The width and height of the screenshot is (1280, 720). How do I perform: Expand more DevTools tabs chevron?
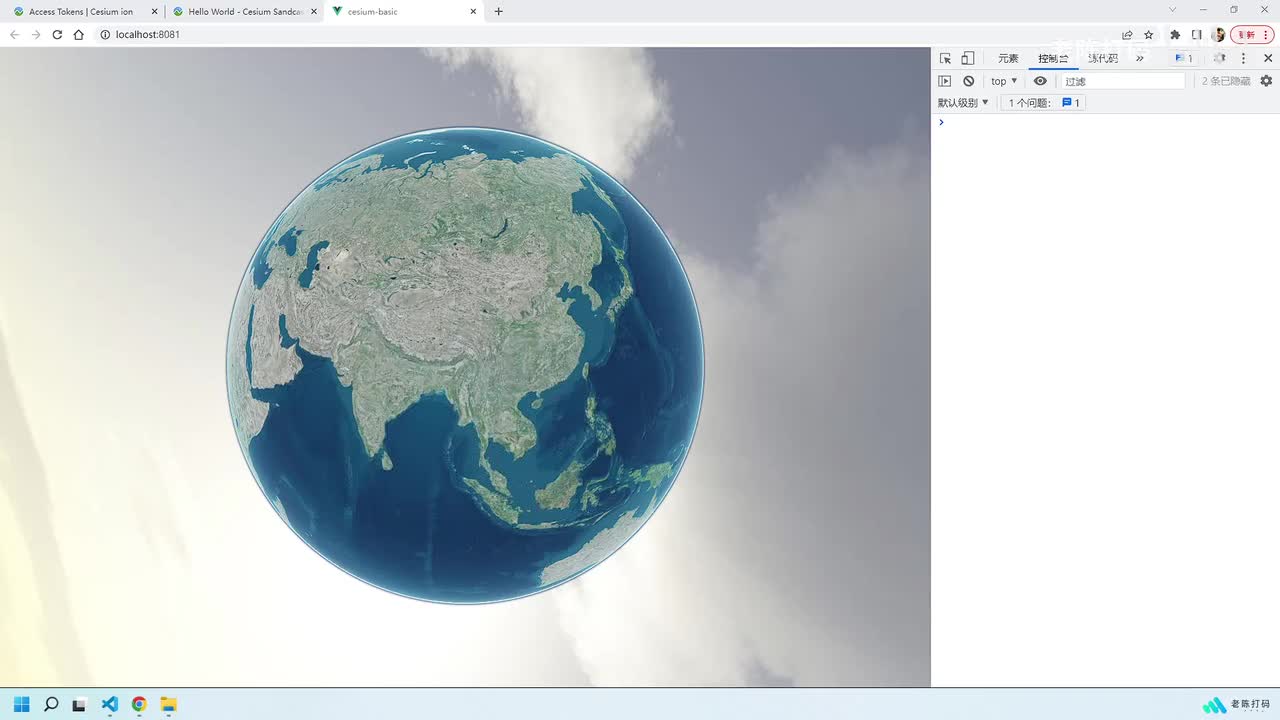tap(1139, 59)
